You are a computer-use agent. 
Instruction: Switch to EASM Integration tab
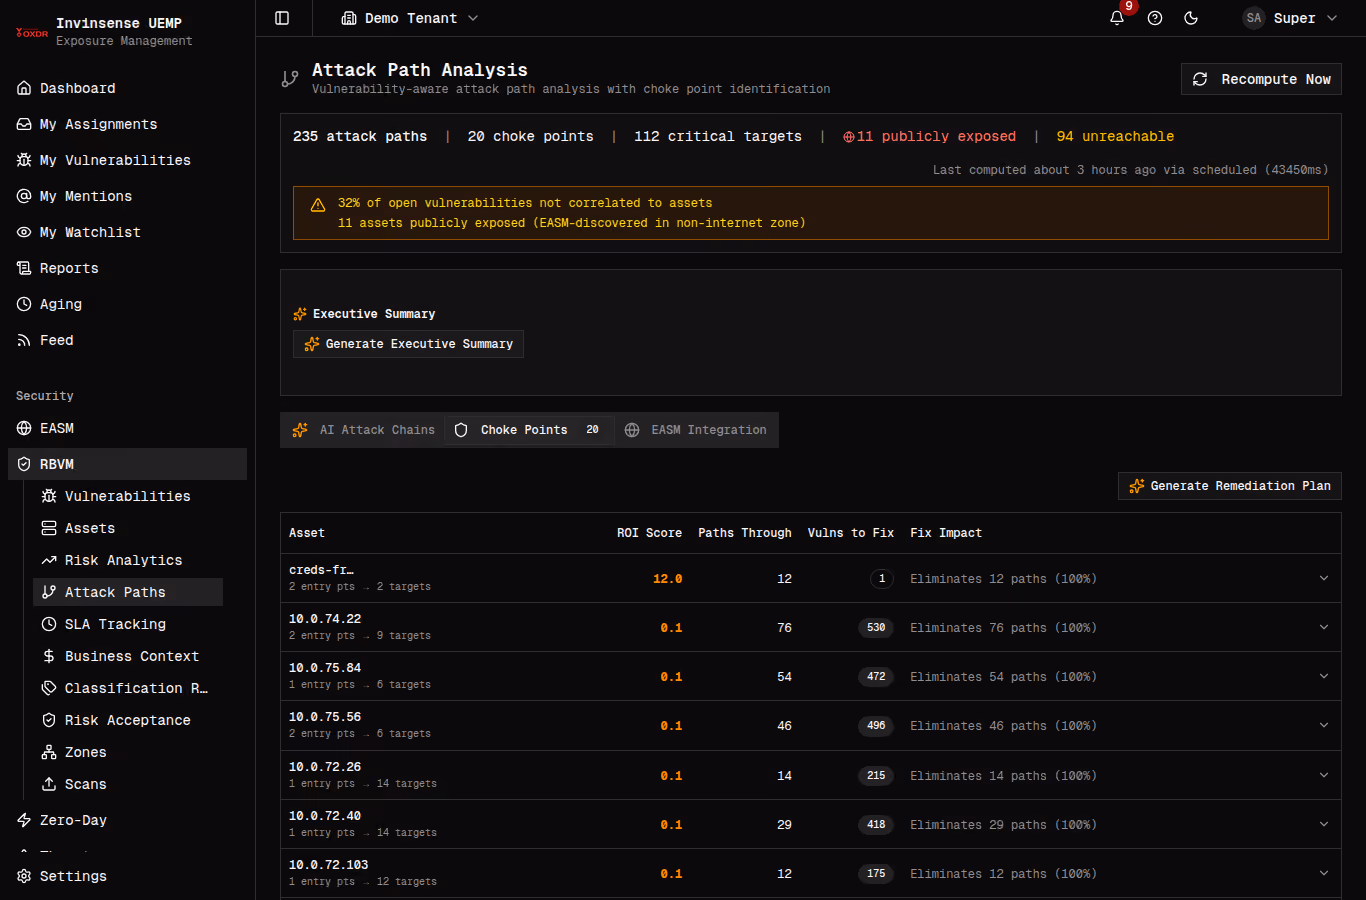click(696, 430)
